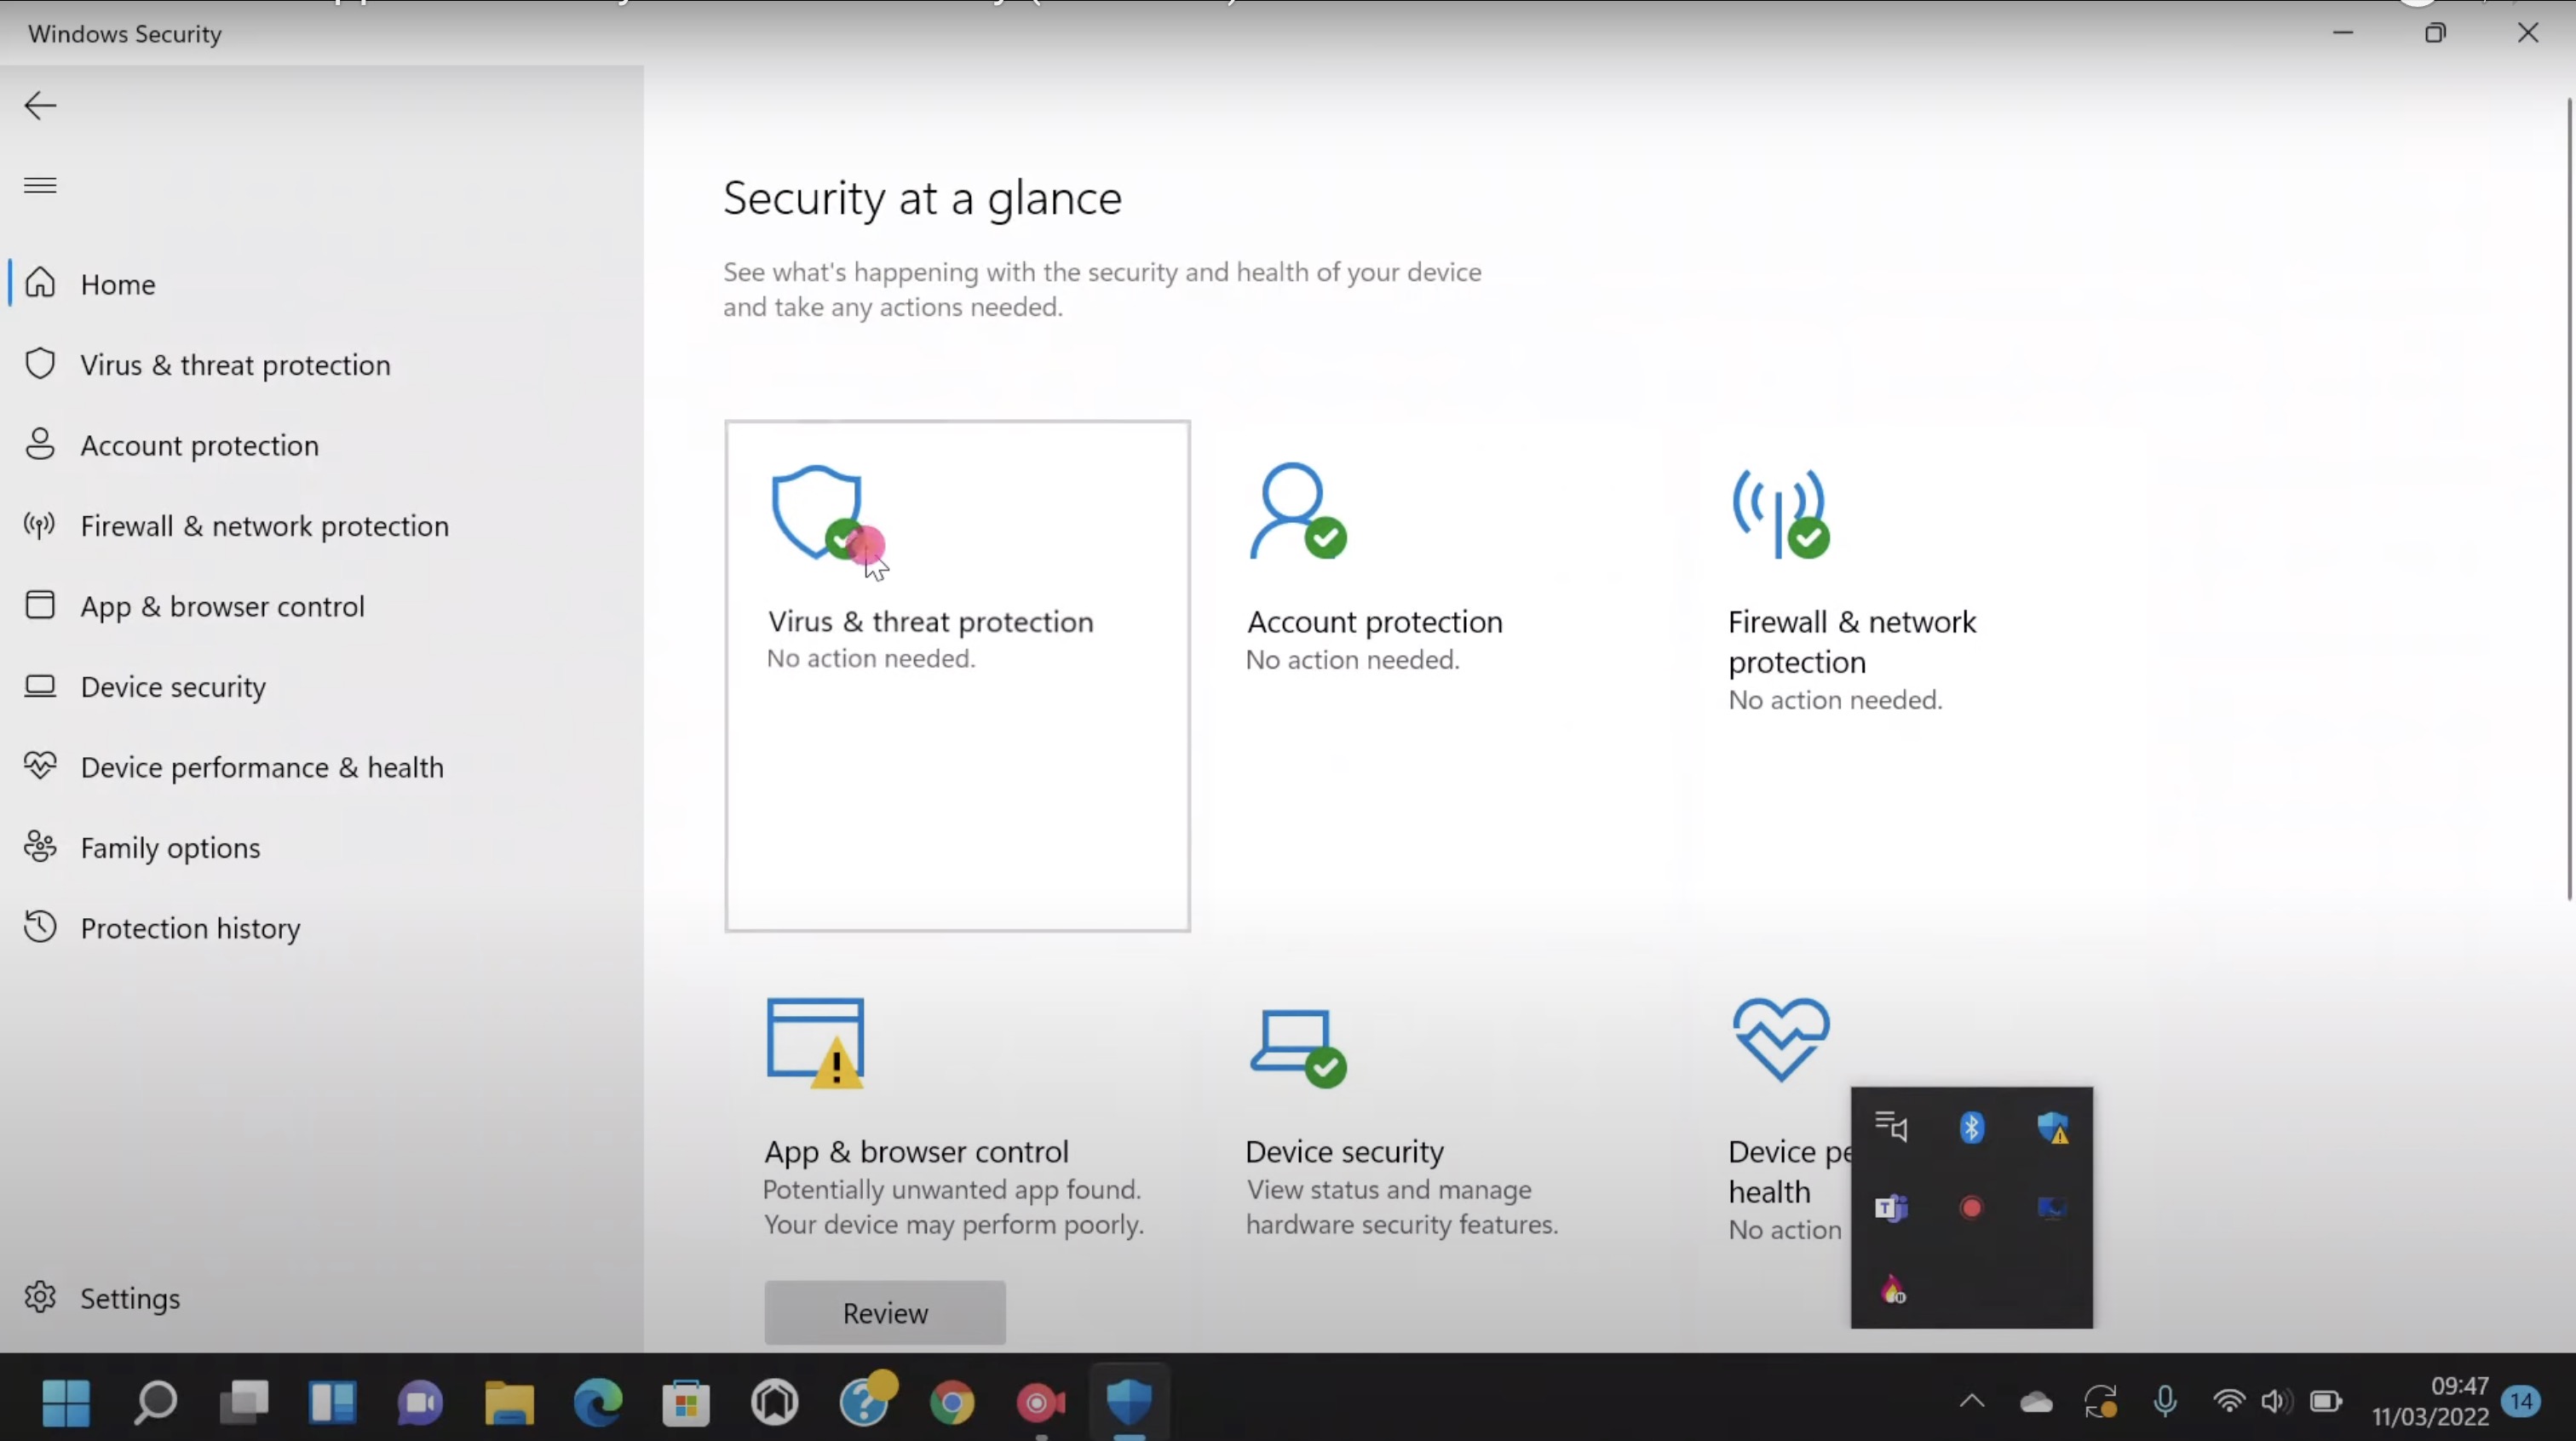Open App & browser control from the sidebar
The image size is (2576, 1441).
pos(222,606)
